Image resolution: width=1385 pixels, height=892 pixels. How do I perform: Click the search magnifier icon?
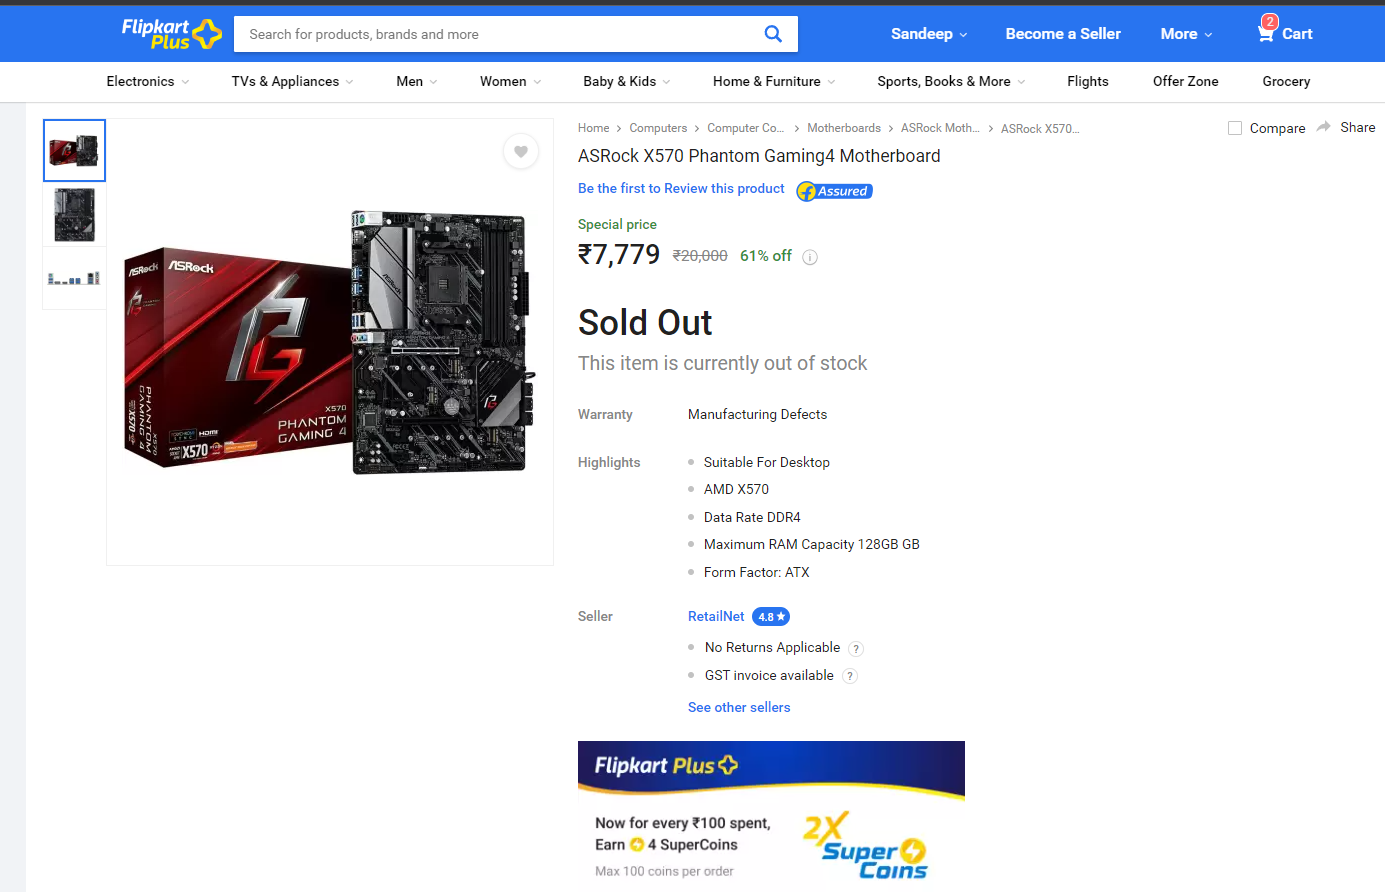pyautogui.click(x=773, y=34)
